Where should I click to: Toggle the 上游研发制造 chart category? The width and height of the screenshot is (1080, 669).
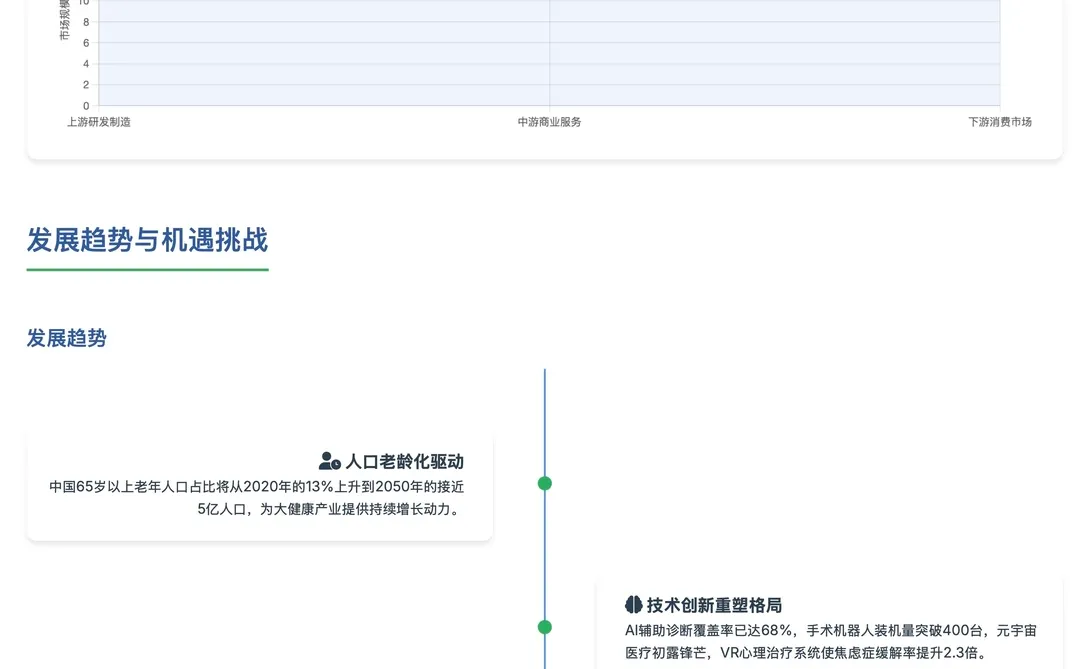coord(97,122)
